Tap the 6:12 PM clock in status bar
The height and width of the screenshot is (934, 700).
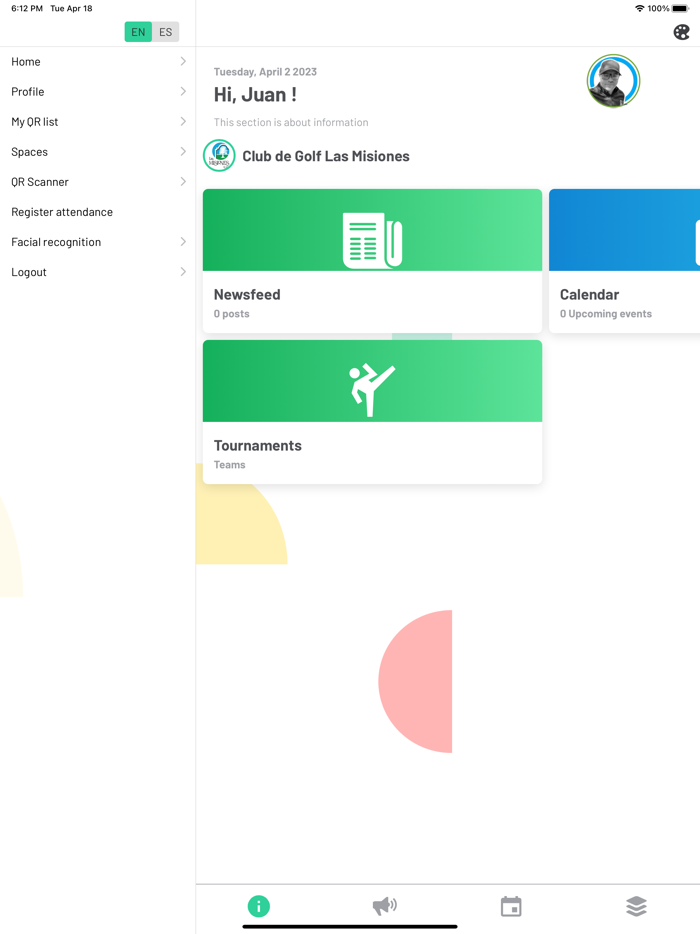pos(27,8)
